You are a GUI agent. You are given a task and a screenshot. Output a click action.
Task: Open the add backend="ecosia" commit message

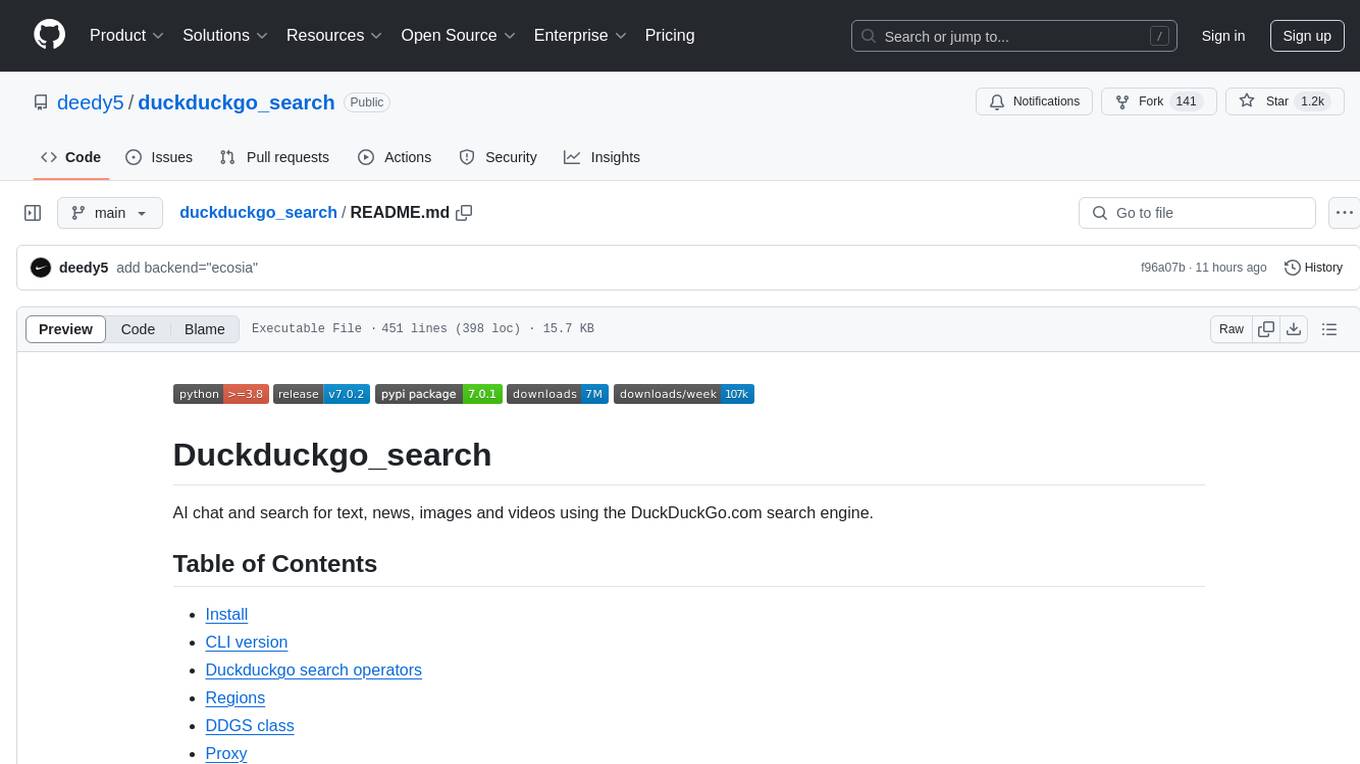click(x=187, y=268)
